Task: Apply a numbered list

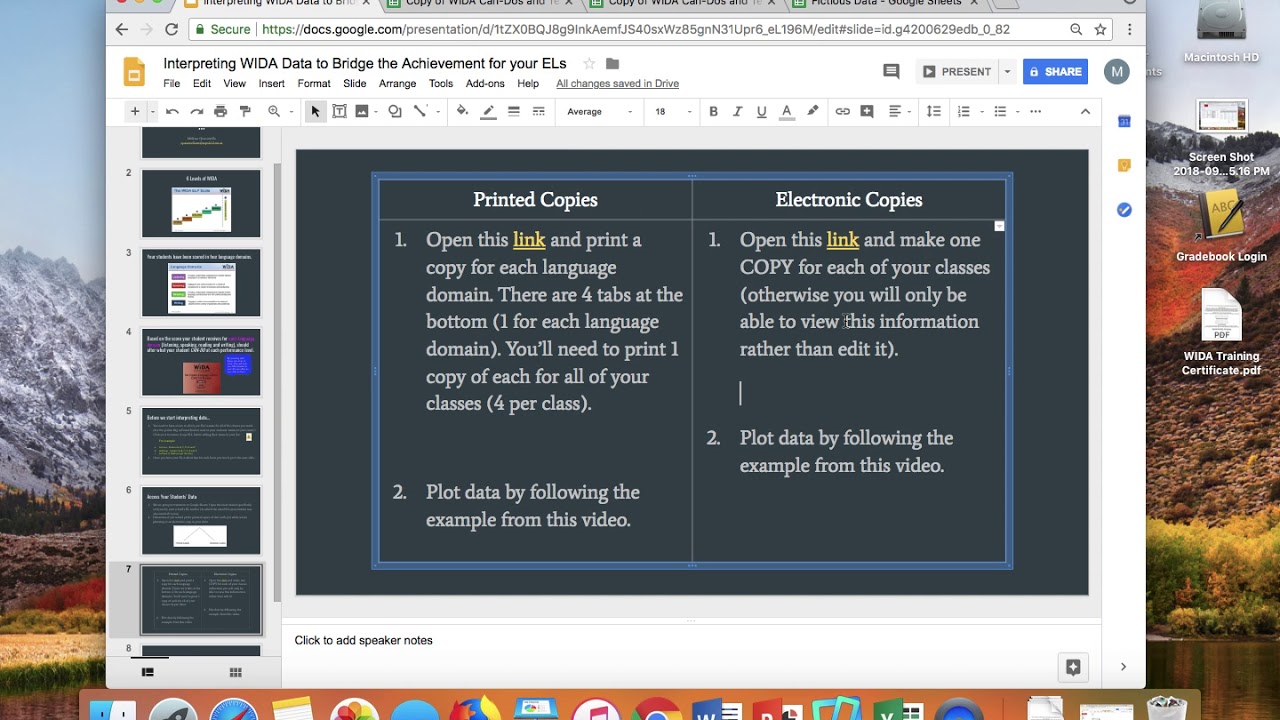Action: point(963,111)
